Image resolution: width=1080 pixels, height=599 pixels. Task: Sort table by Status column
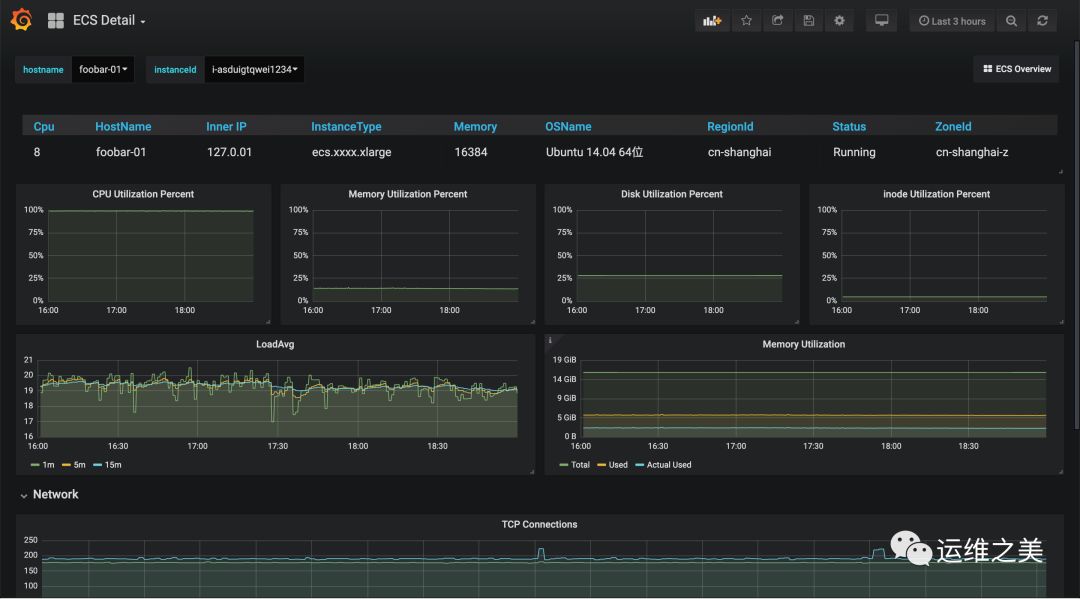click(849, 127)
